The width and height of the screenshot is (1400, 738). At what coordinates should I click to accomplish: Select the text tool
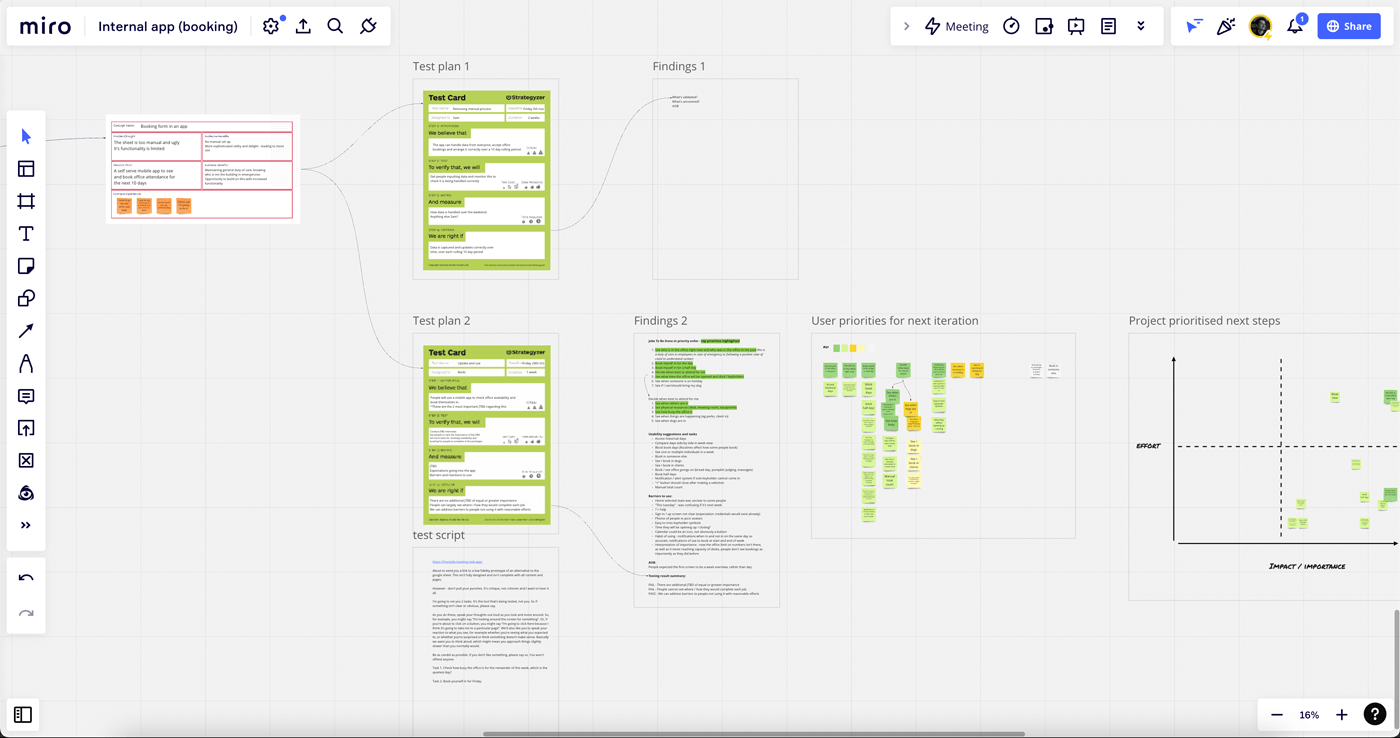point(26,234)
